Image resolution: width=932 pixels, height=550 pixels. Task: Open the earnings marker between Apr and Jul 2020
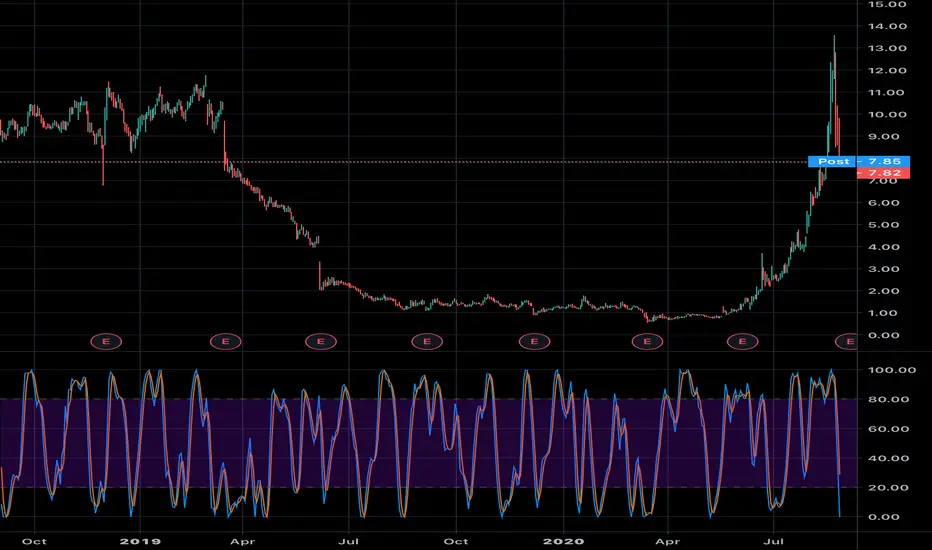coord(743,341)
